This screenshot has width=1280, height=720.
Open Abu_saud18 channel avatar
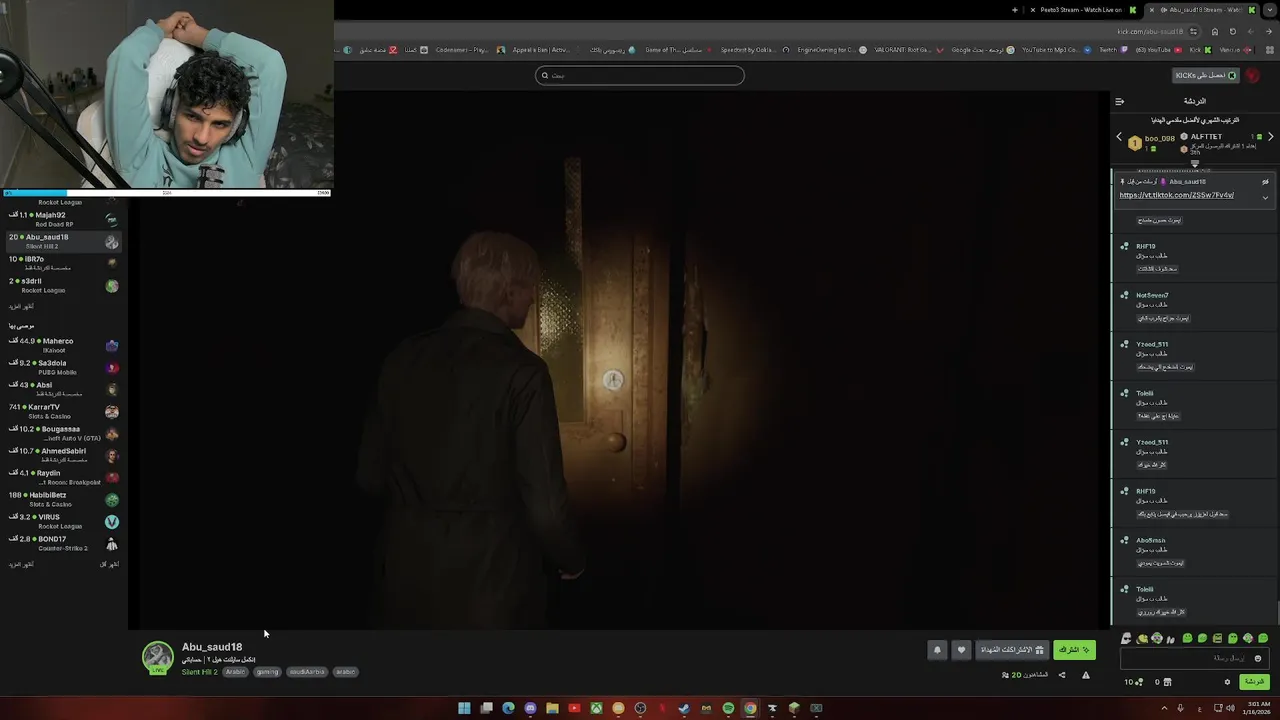[x=157, y=658]
